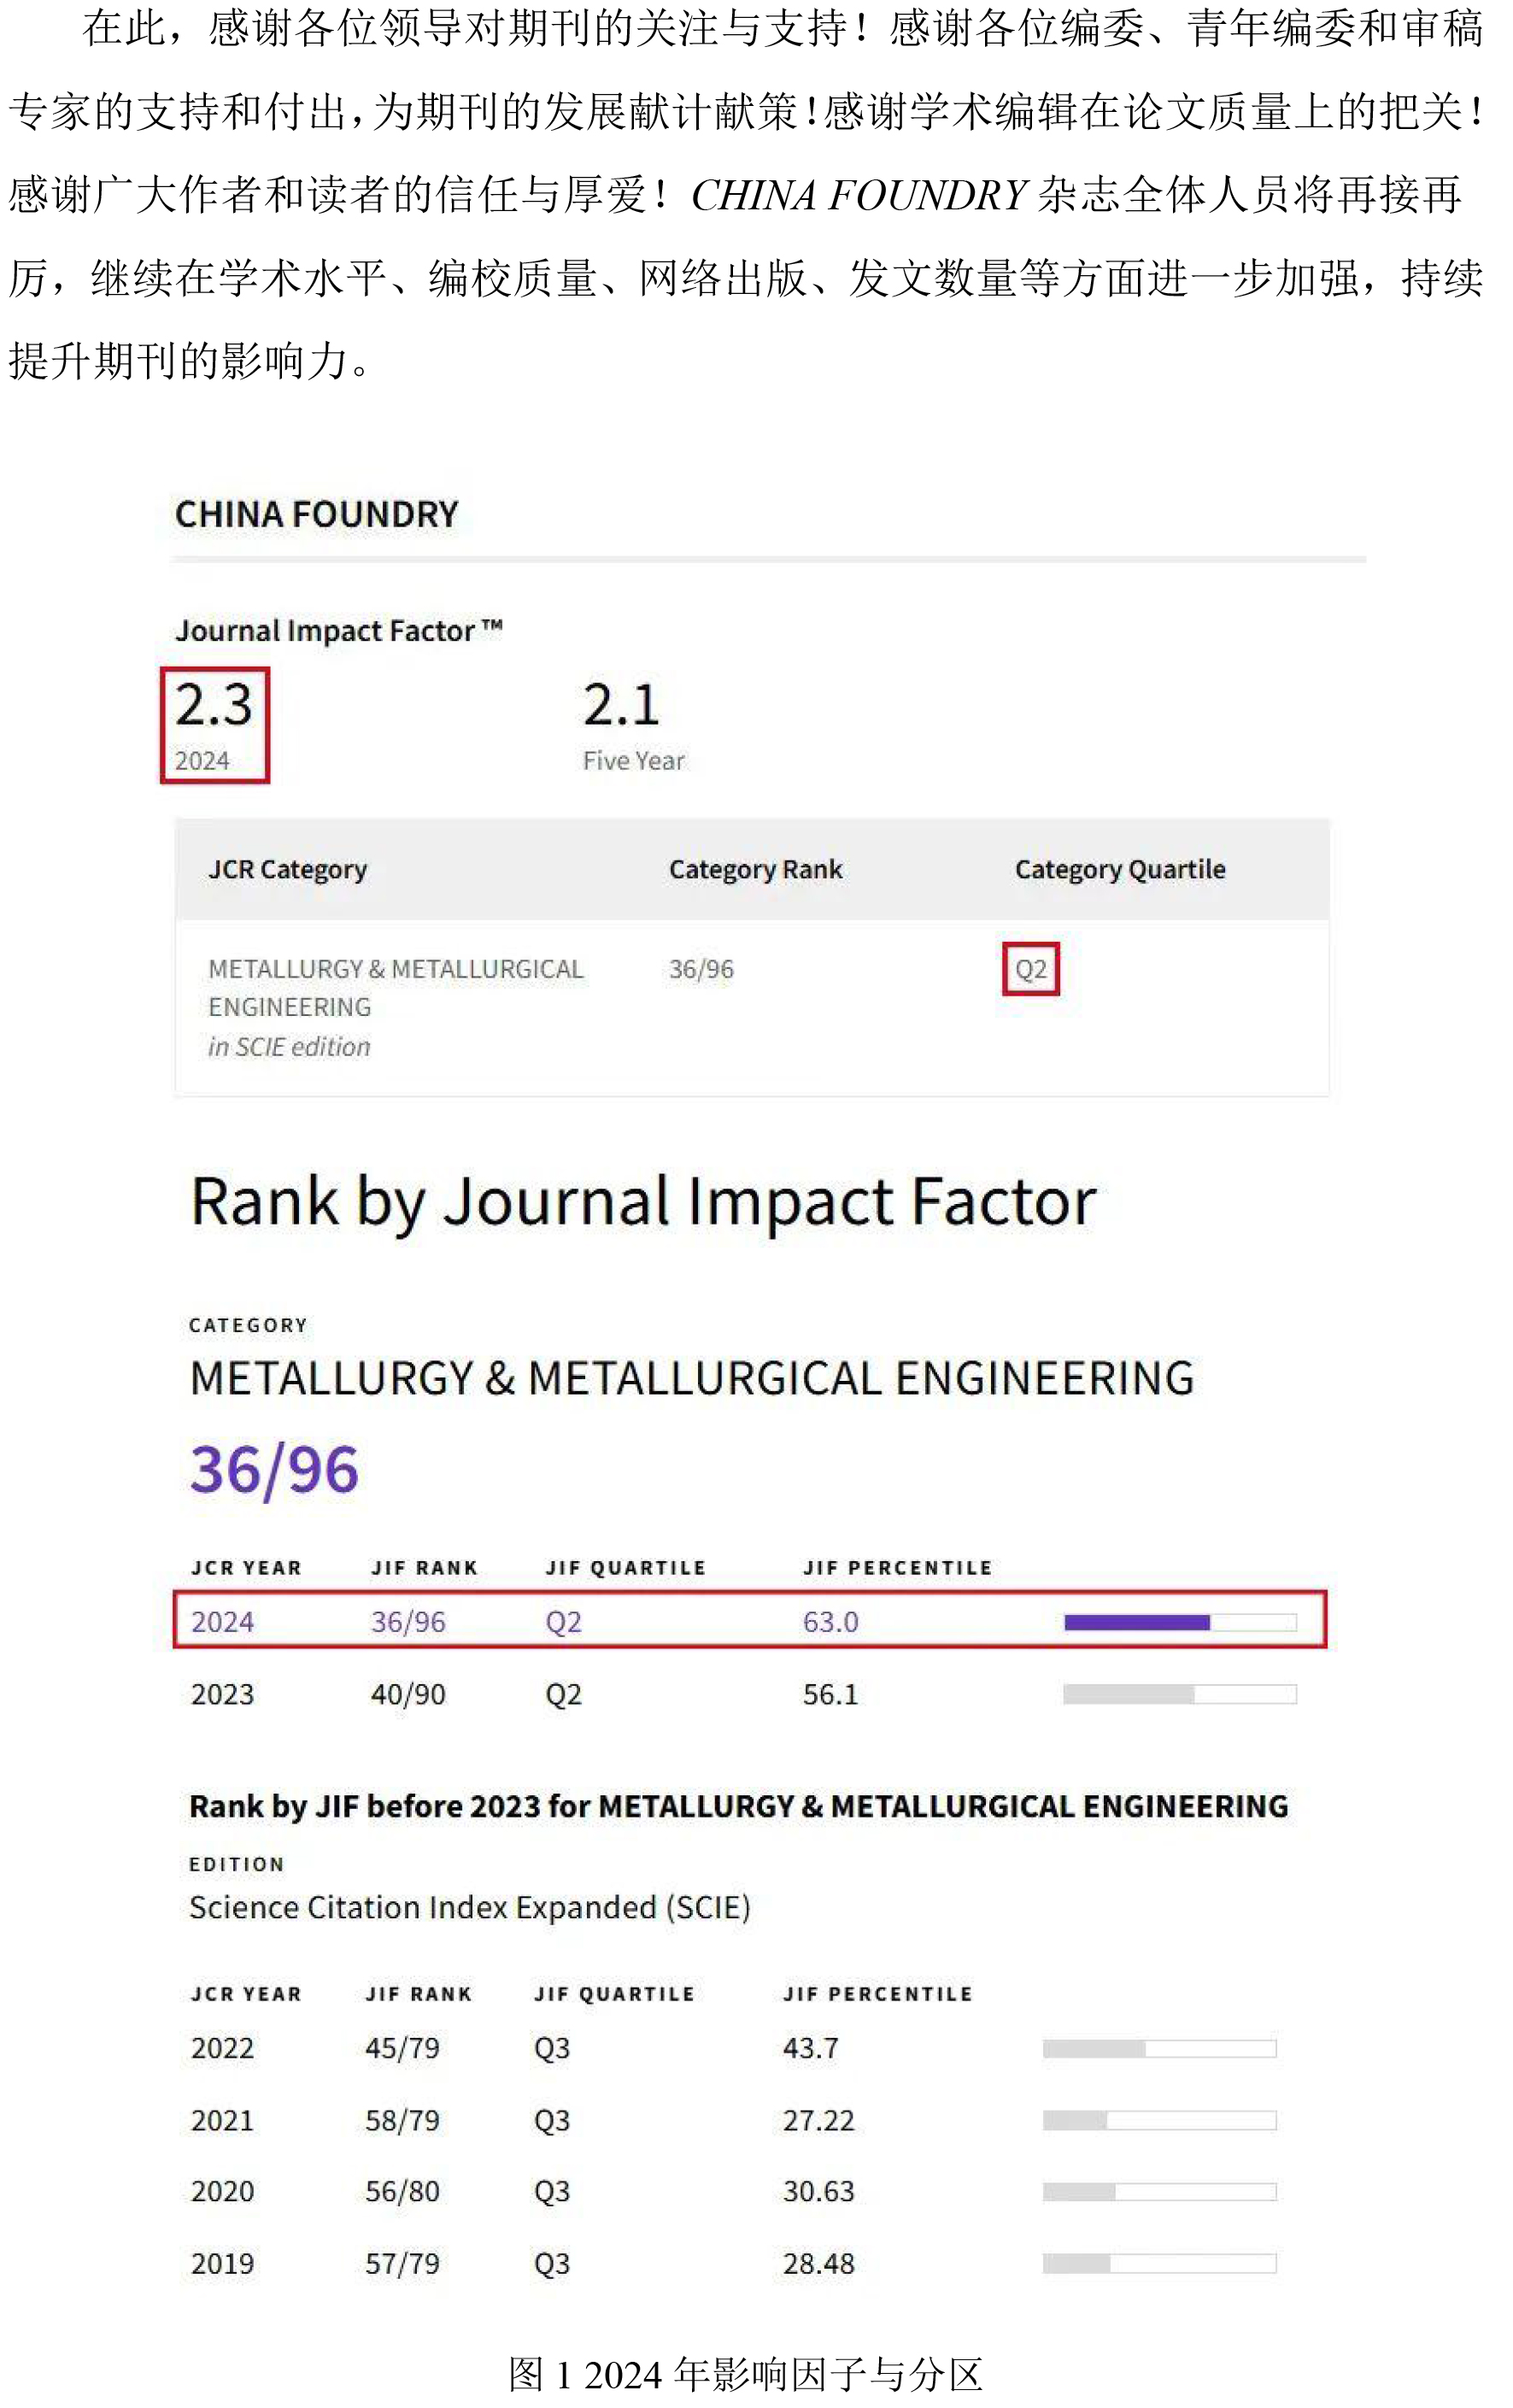Click the 2021 percentile bar showing 27.22
Image resolution: width=1513 pixels, height=2408 pixels.
[1159, 2121]
